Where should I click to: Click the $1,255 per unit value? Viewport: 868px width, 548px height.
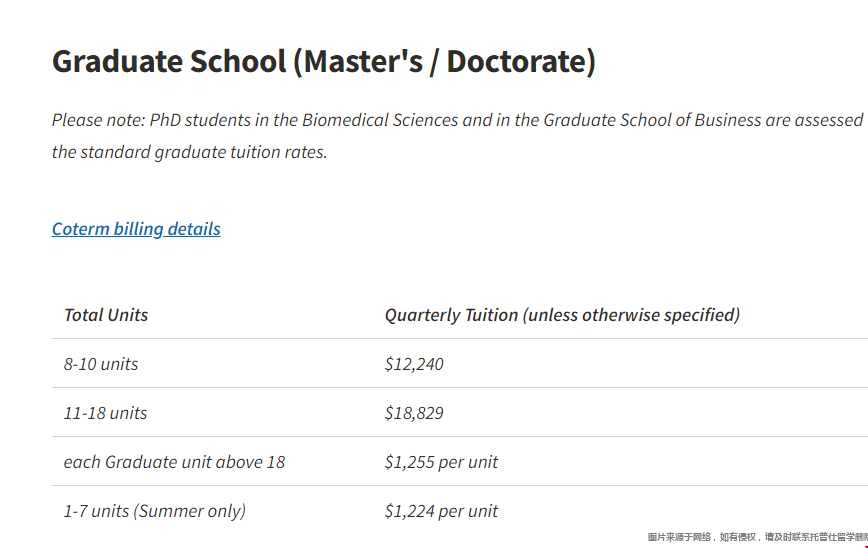441,462
